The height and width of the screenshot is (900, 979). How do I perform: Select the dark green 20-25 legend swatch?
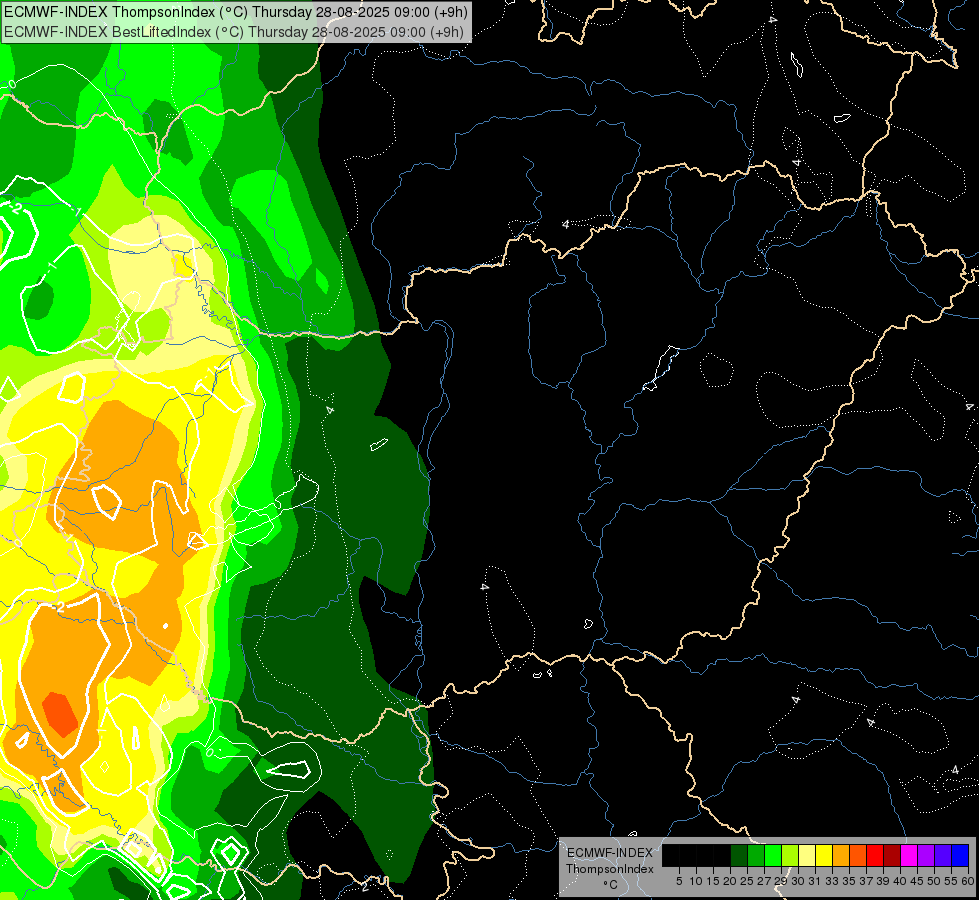[739, 855]
